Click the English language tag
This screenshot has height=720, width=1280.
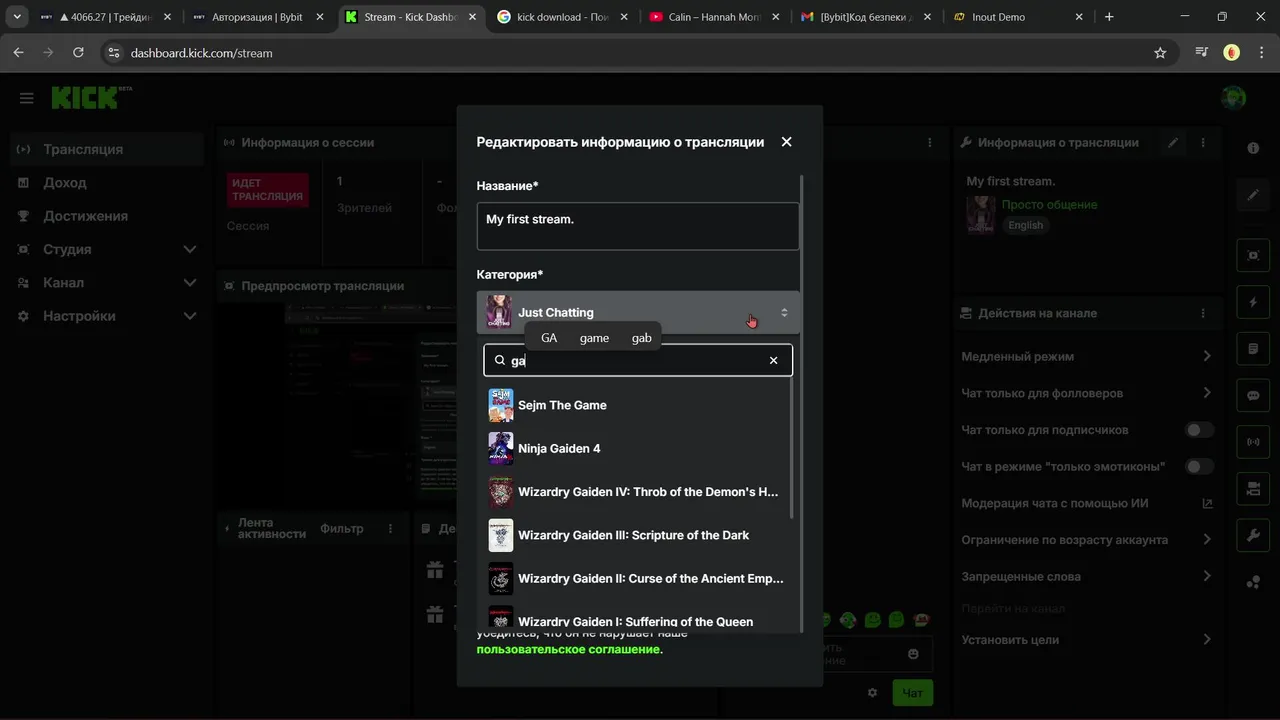[1025, 225]
